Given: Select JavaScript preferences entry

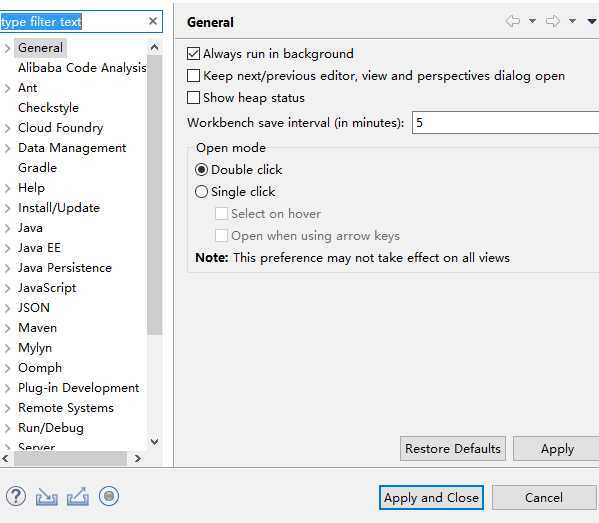Looking at the screenshot, I should [47, 288].
